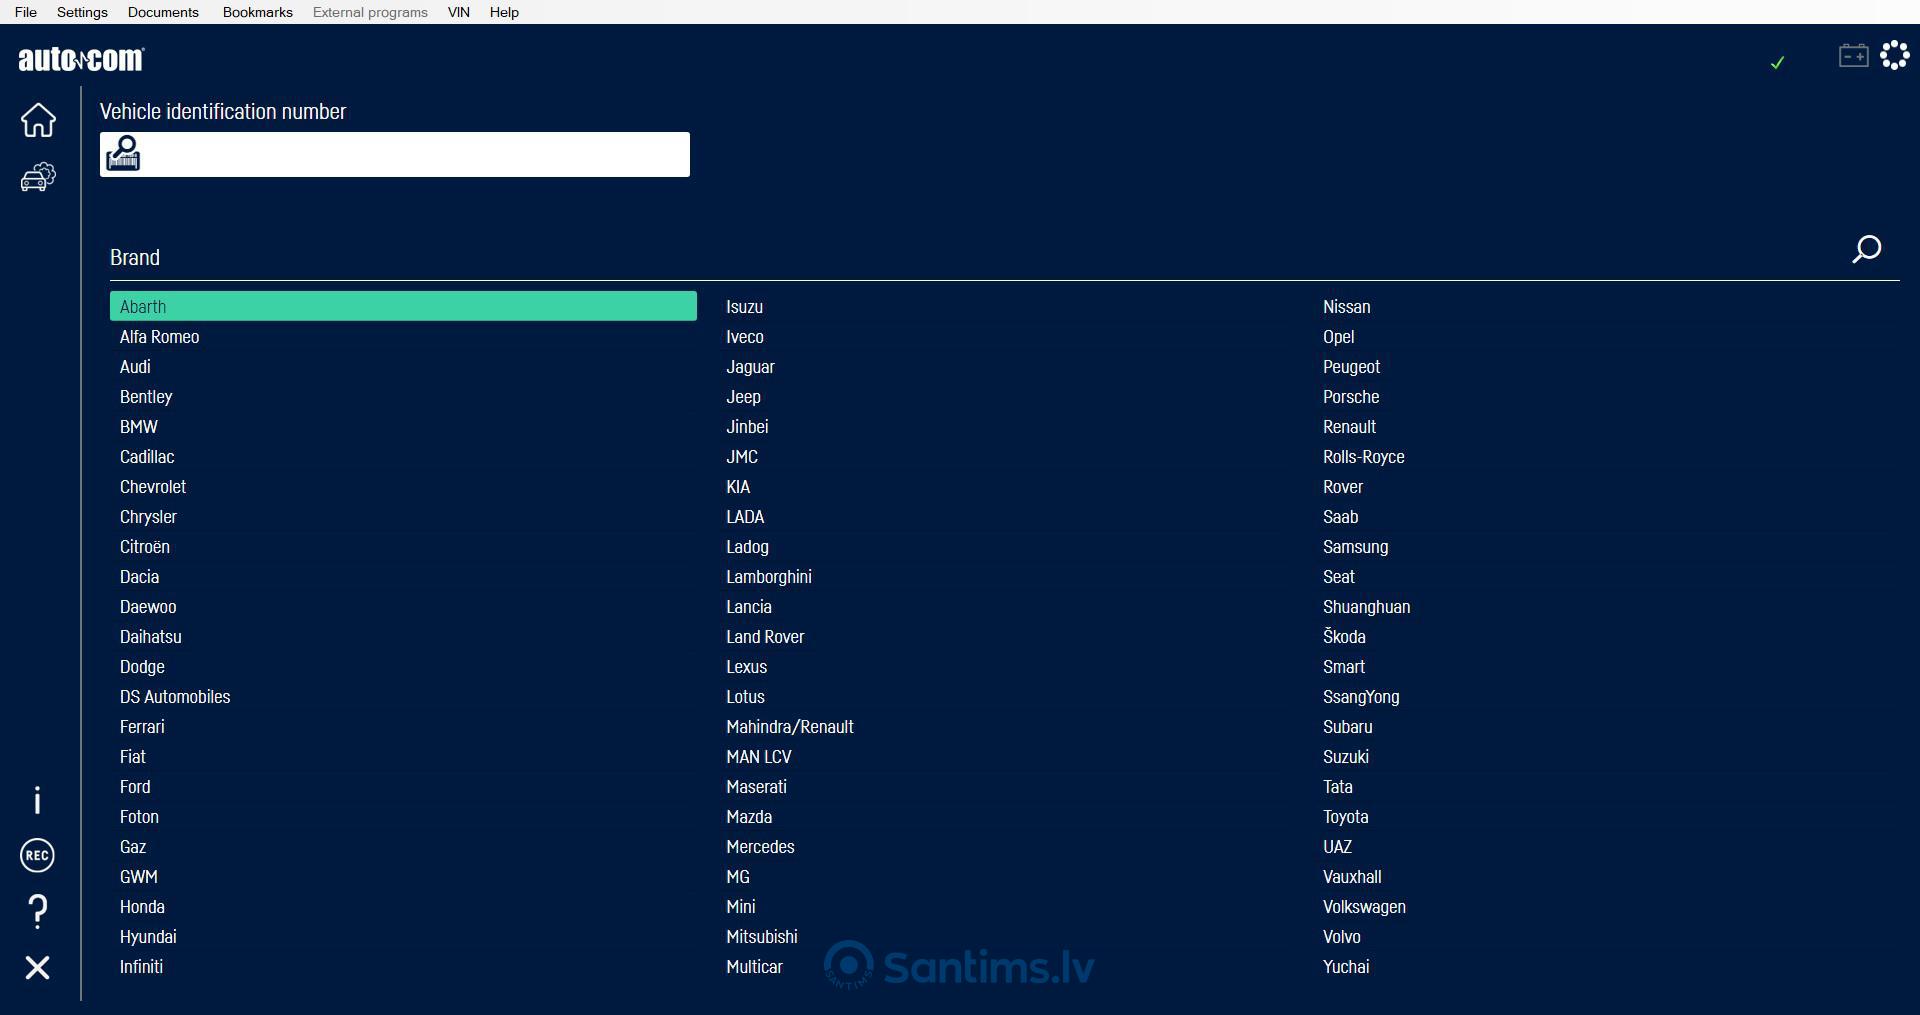Select the Isuzu brand
The height and width of the screenshot is (1015, 1920).
pos(744,307)
